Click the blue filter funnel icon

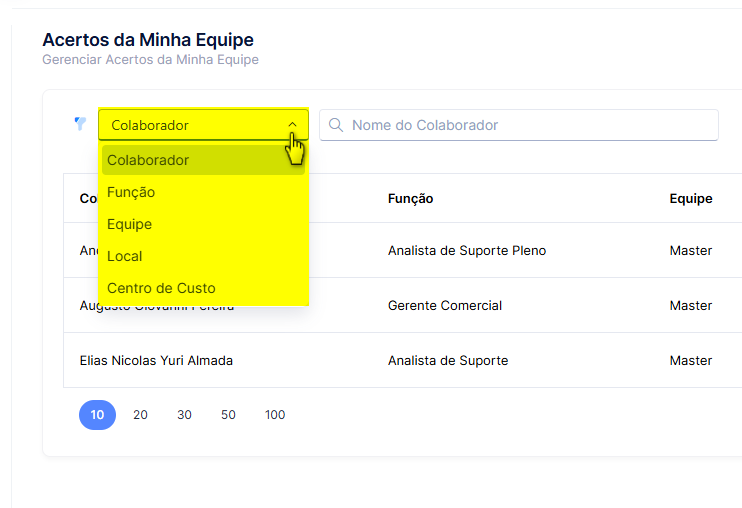click(80, 123)
